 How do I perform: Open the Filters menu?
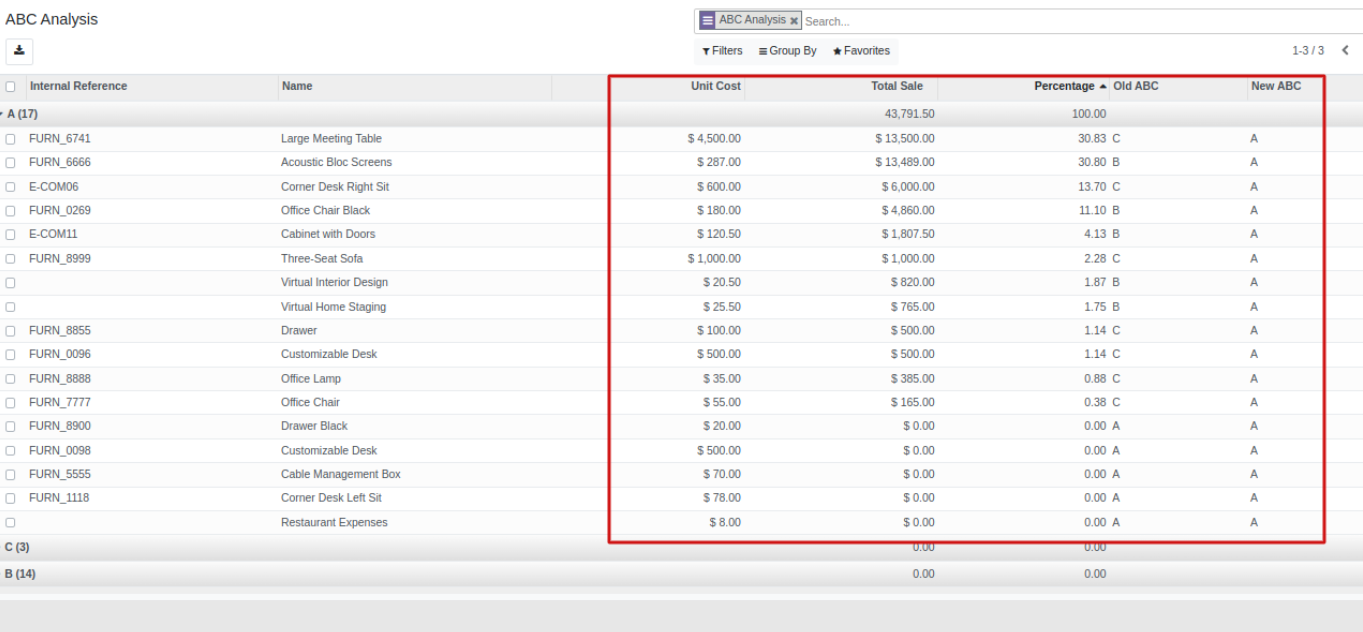click(722, 51)
